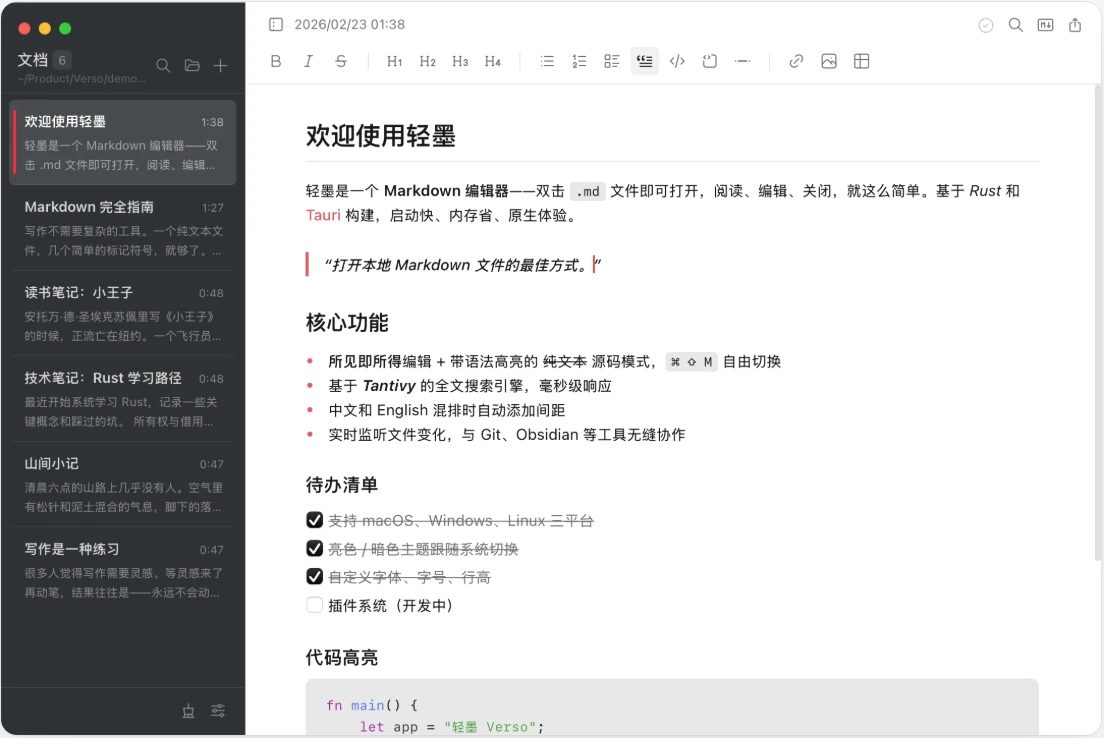Insert a horizontal divider line
The width and height of the screenshot is (1104, 738).
(742, 61)
